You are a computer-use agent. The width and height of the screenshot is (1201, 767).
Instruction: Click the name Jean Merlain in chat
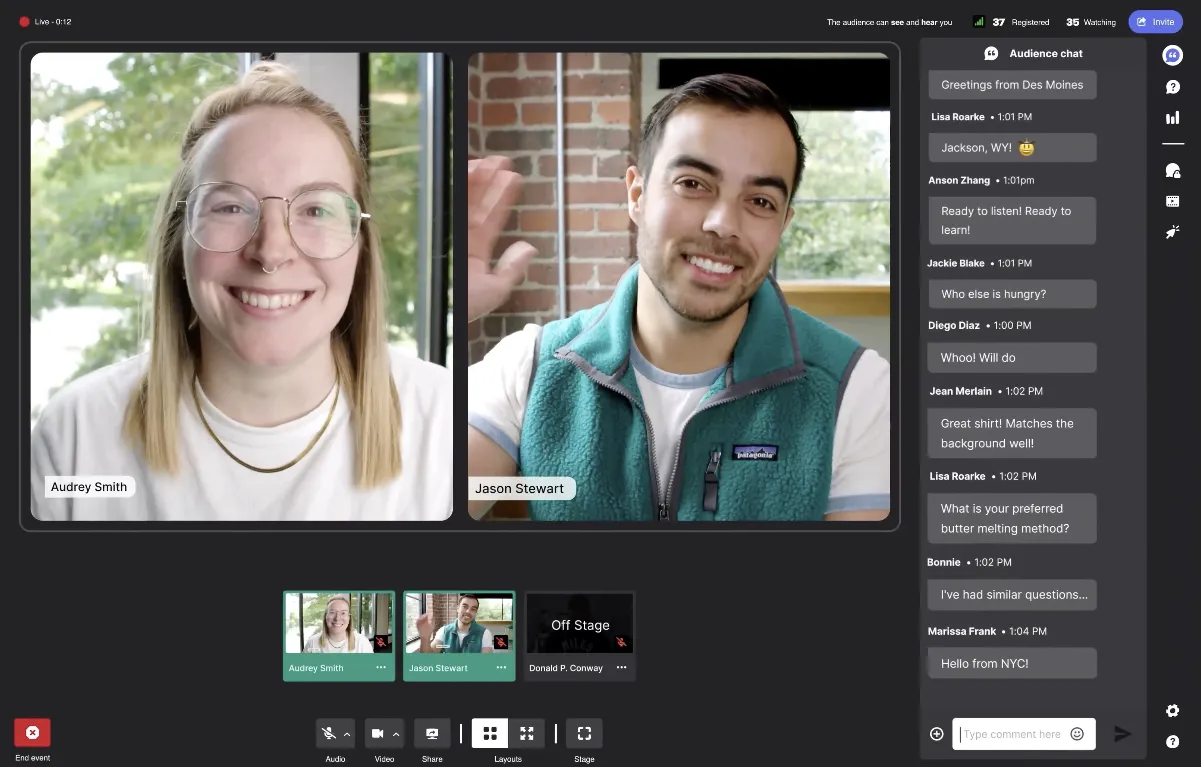point(960,391)
